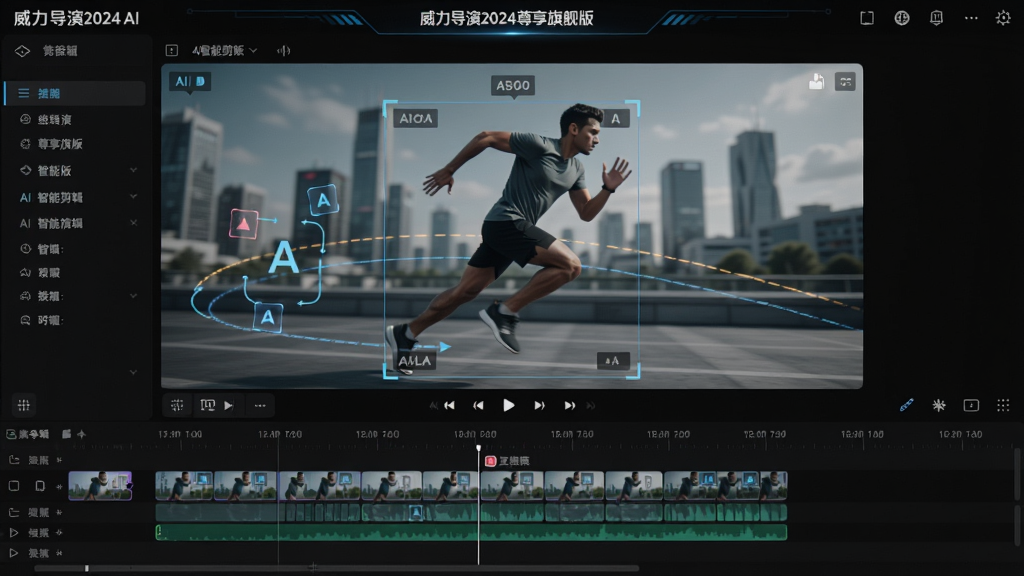This screenshot has width=1024, height=576.
Task: Toggle the asterisk icon on the fourth track
Action: 59,533
